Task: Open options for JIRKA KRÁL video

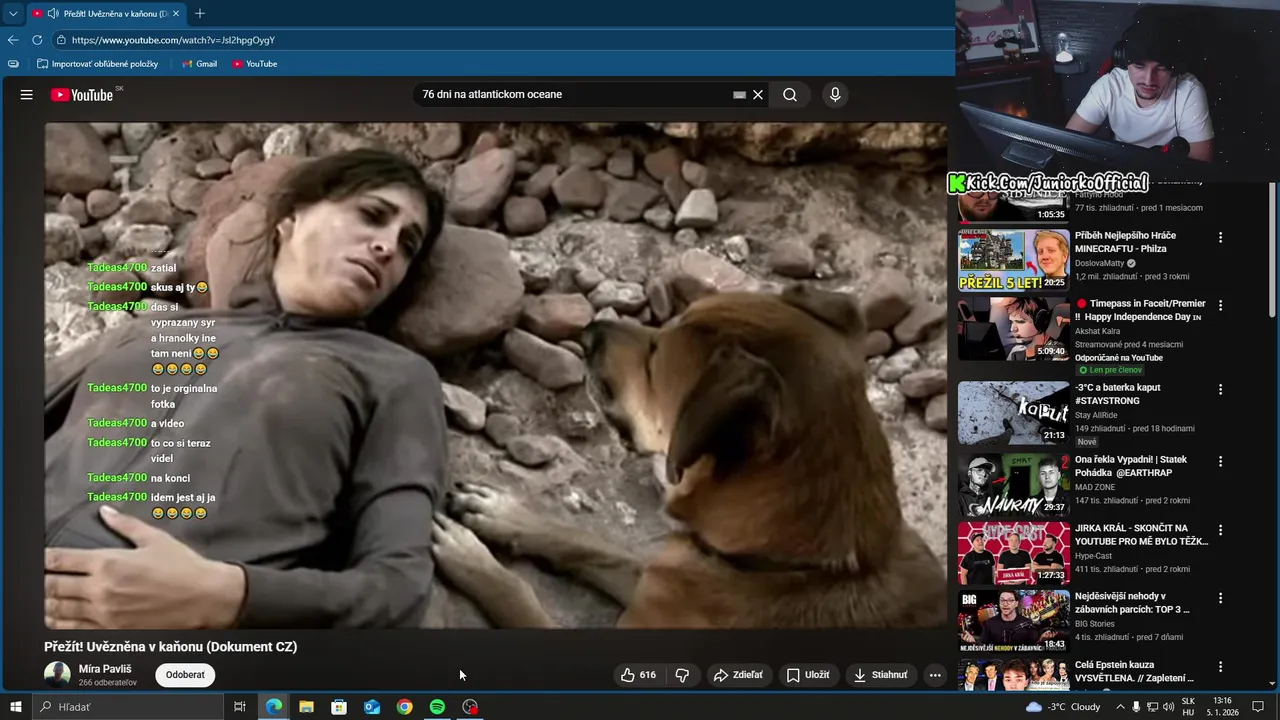Action: tap(1220, 530)
